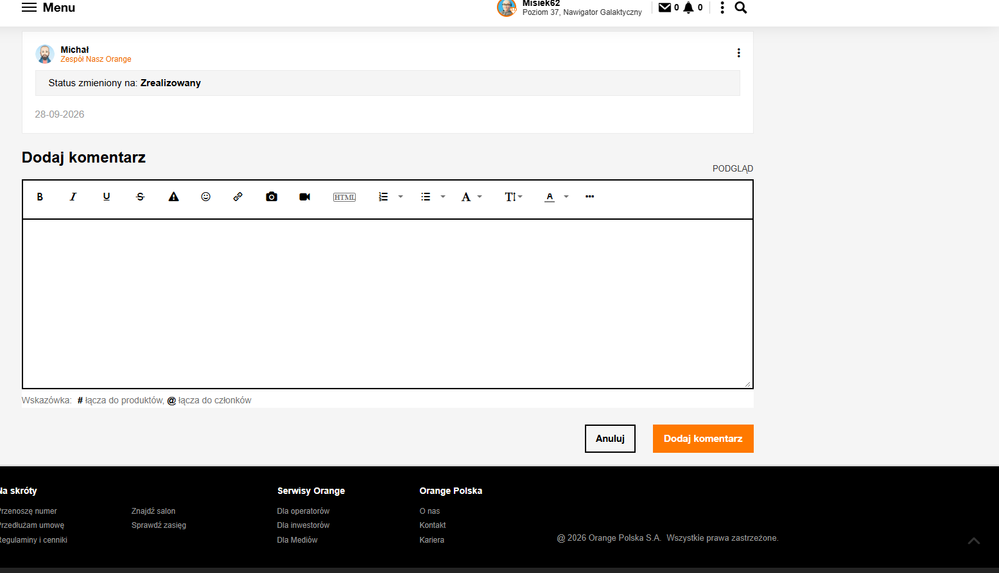Open the notifications bell icon
The width and height of the screenshot is (999, 573).
point(688,8)
